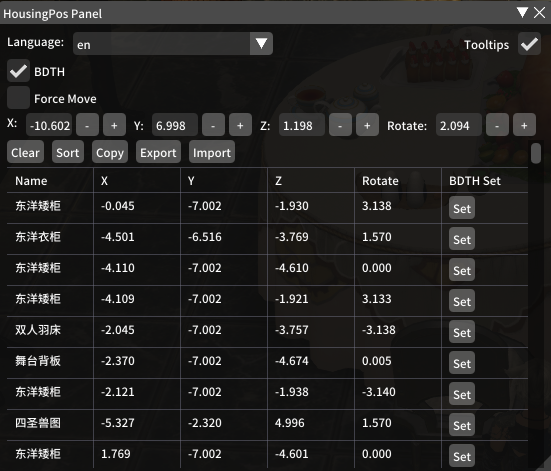Screen dimensions: 551x471
Task: Click the X value input field
Action: [x=49, y=125]
